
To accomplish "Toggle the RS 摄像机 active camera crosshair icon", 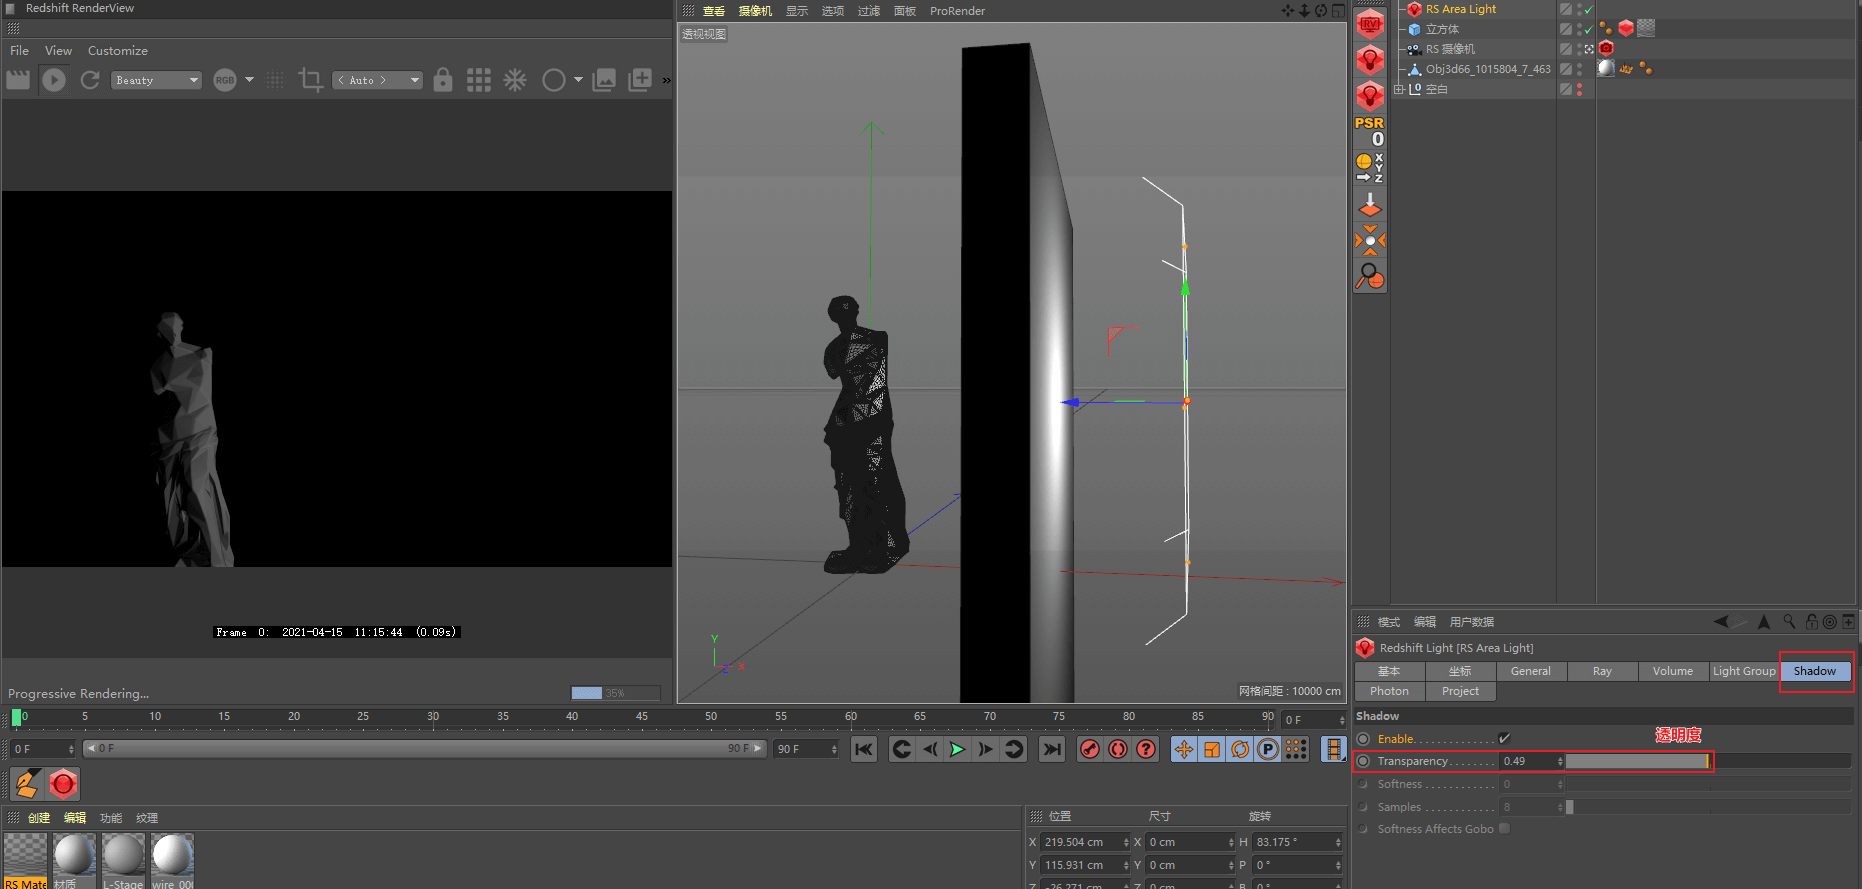I will (x=1589, y=49).
